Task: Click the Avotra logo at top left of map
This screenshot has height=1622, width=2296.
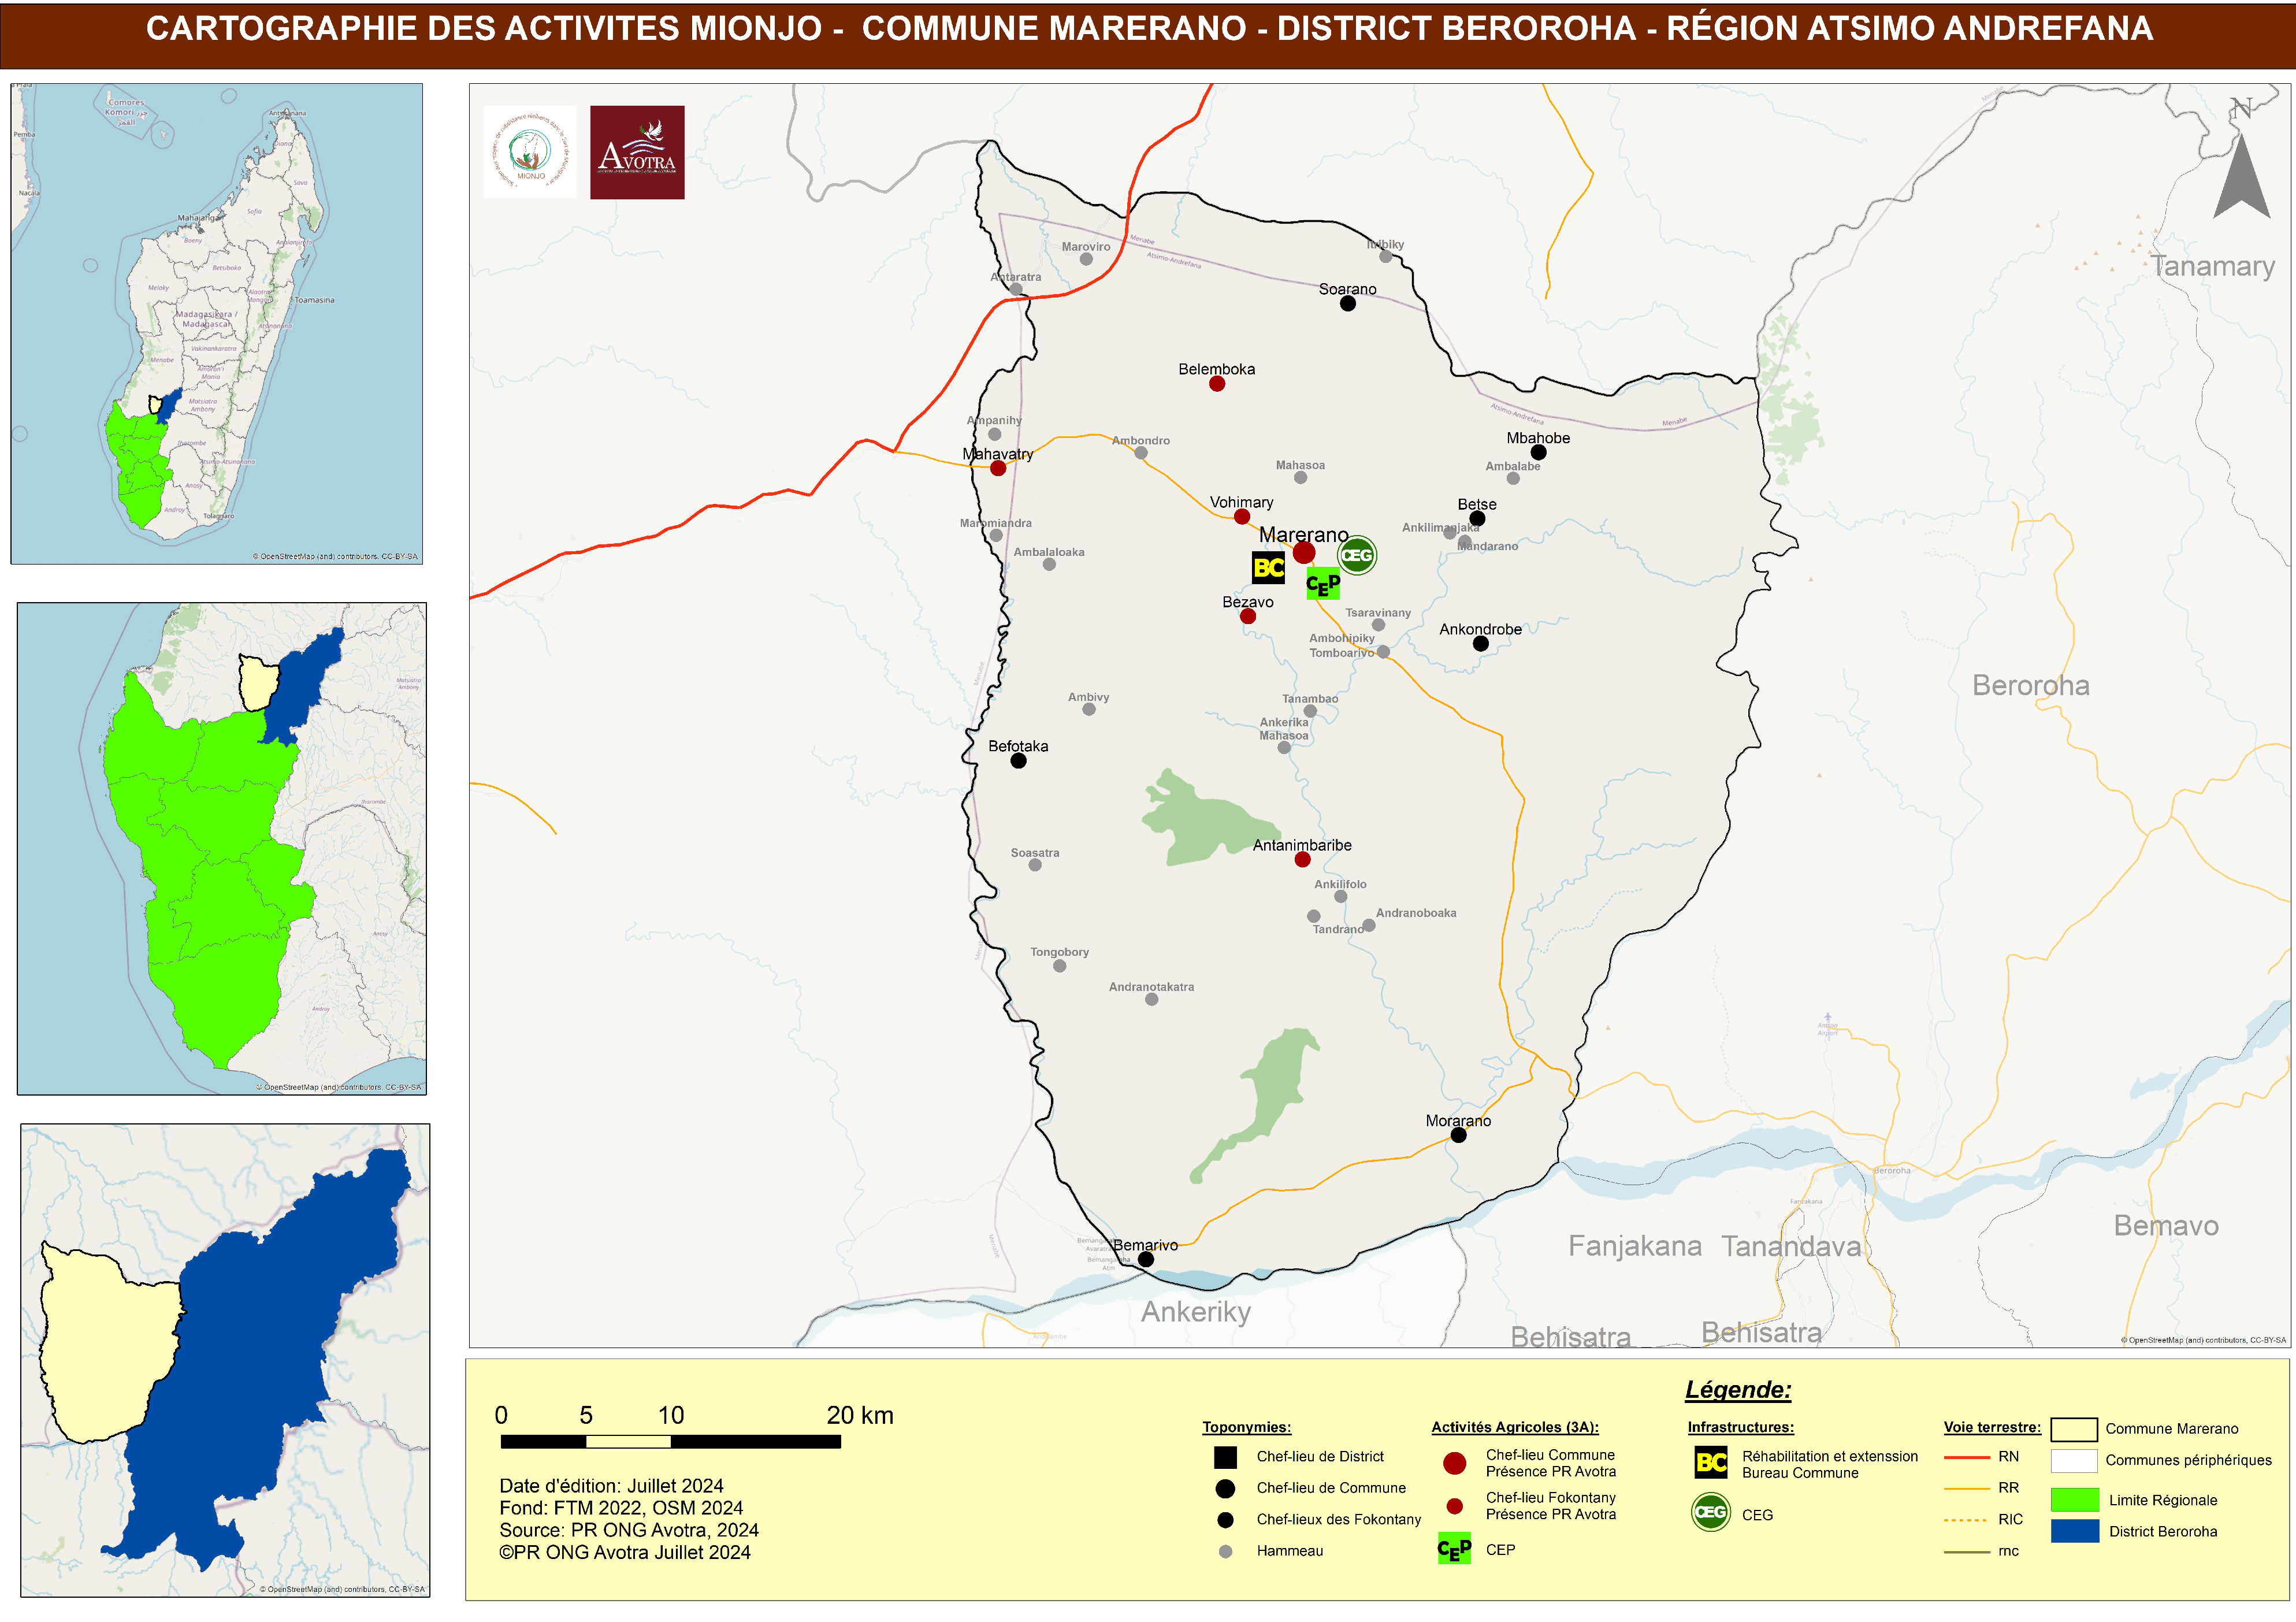Action: pos(637,152)
